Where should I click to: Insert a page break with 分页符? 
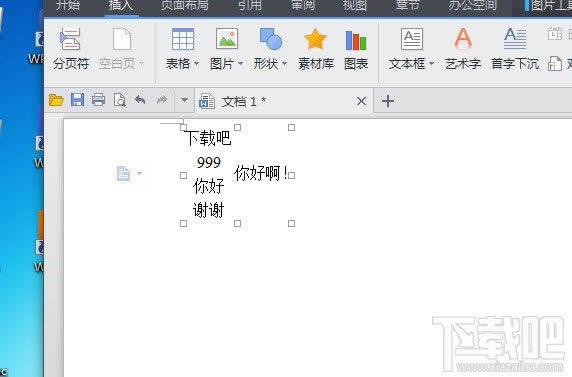tap(70, 49)
